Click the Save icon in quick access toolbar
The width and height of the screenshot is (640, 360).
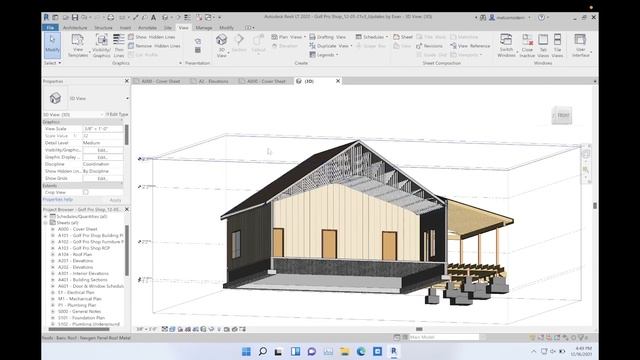[x=75, y=17]
